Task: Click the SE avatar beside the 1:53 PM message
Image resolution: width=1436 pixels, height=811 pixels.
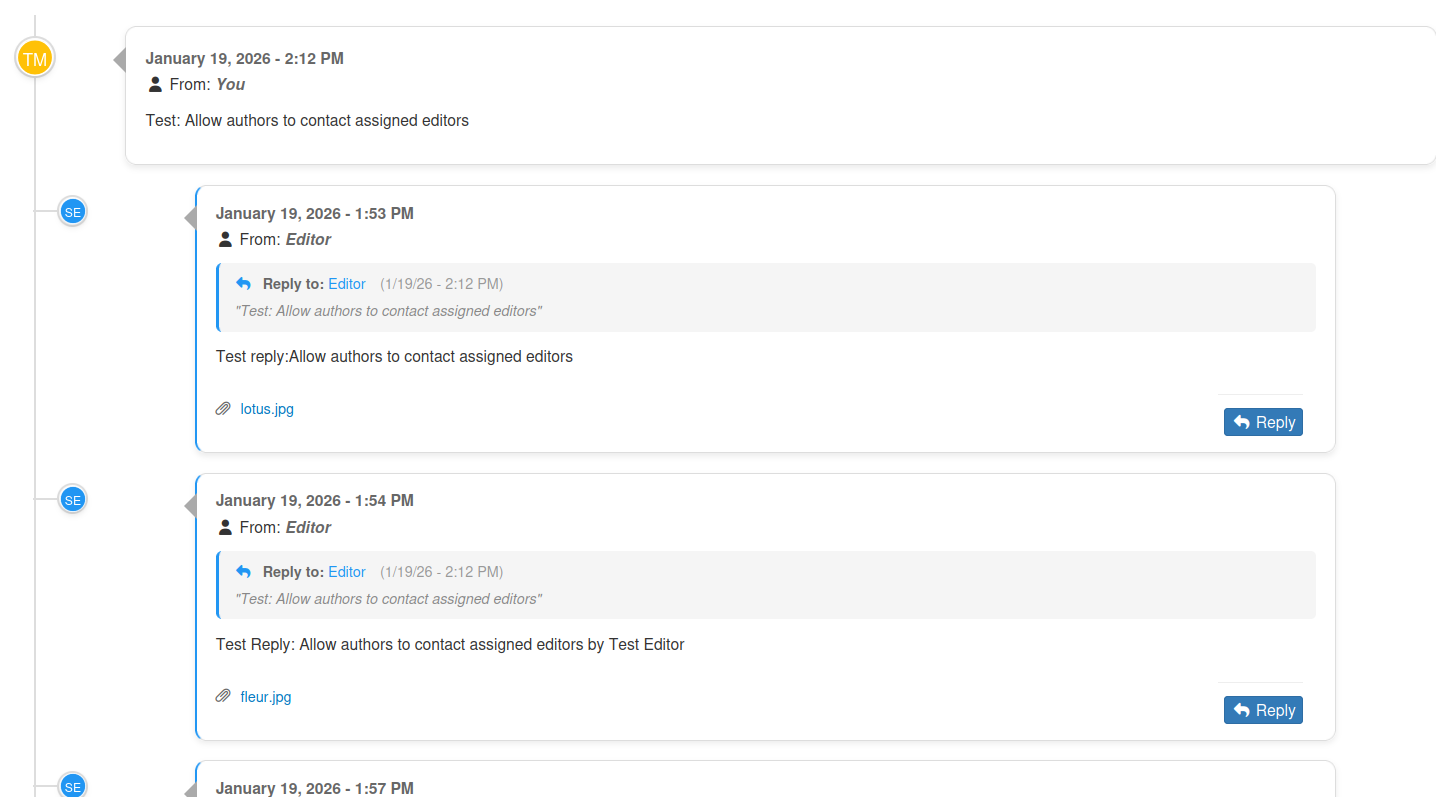Action: (72, 211)
